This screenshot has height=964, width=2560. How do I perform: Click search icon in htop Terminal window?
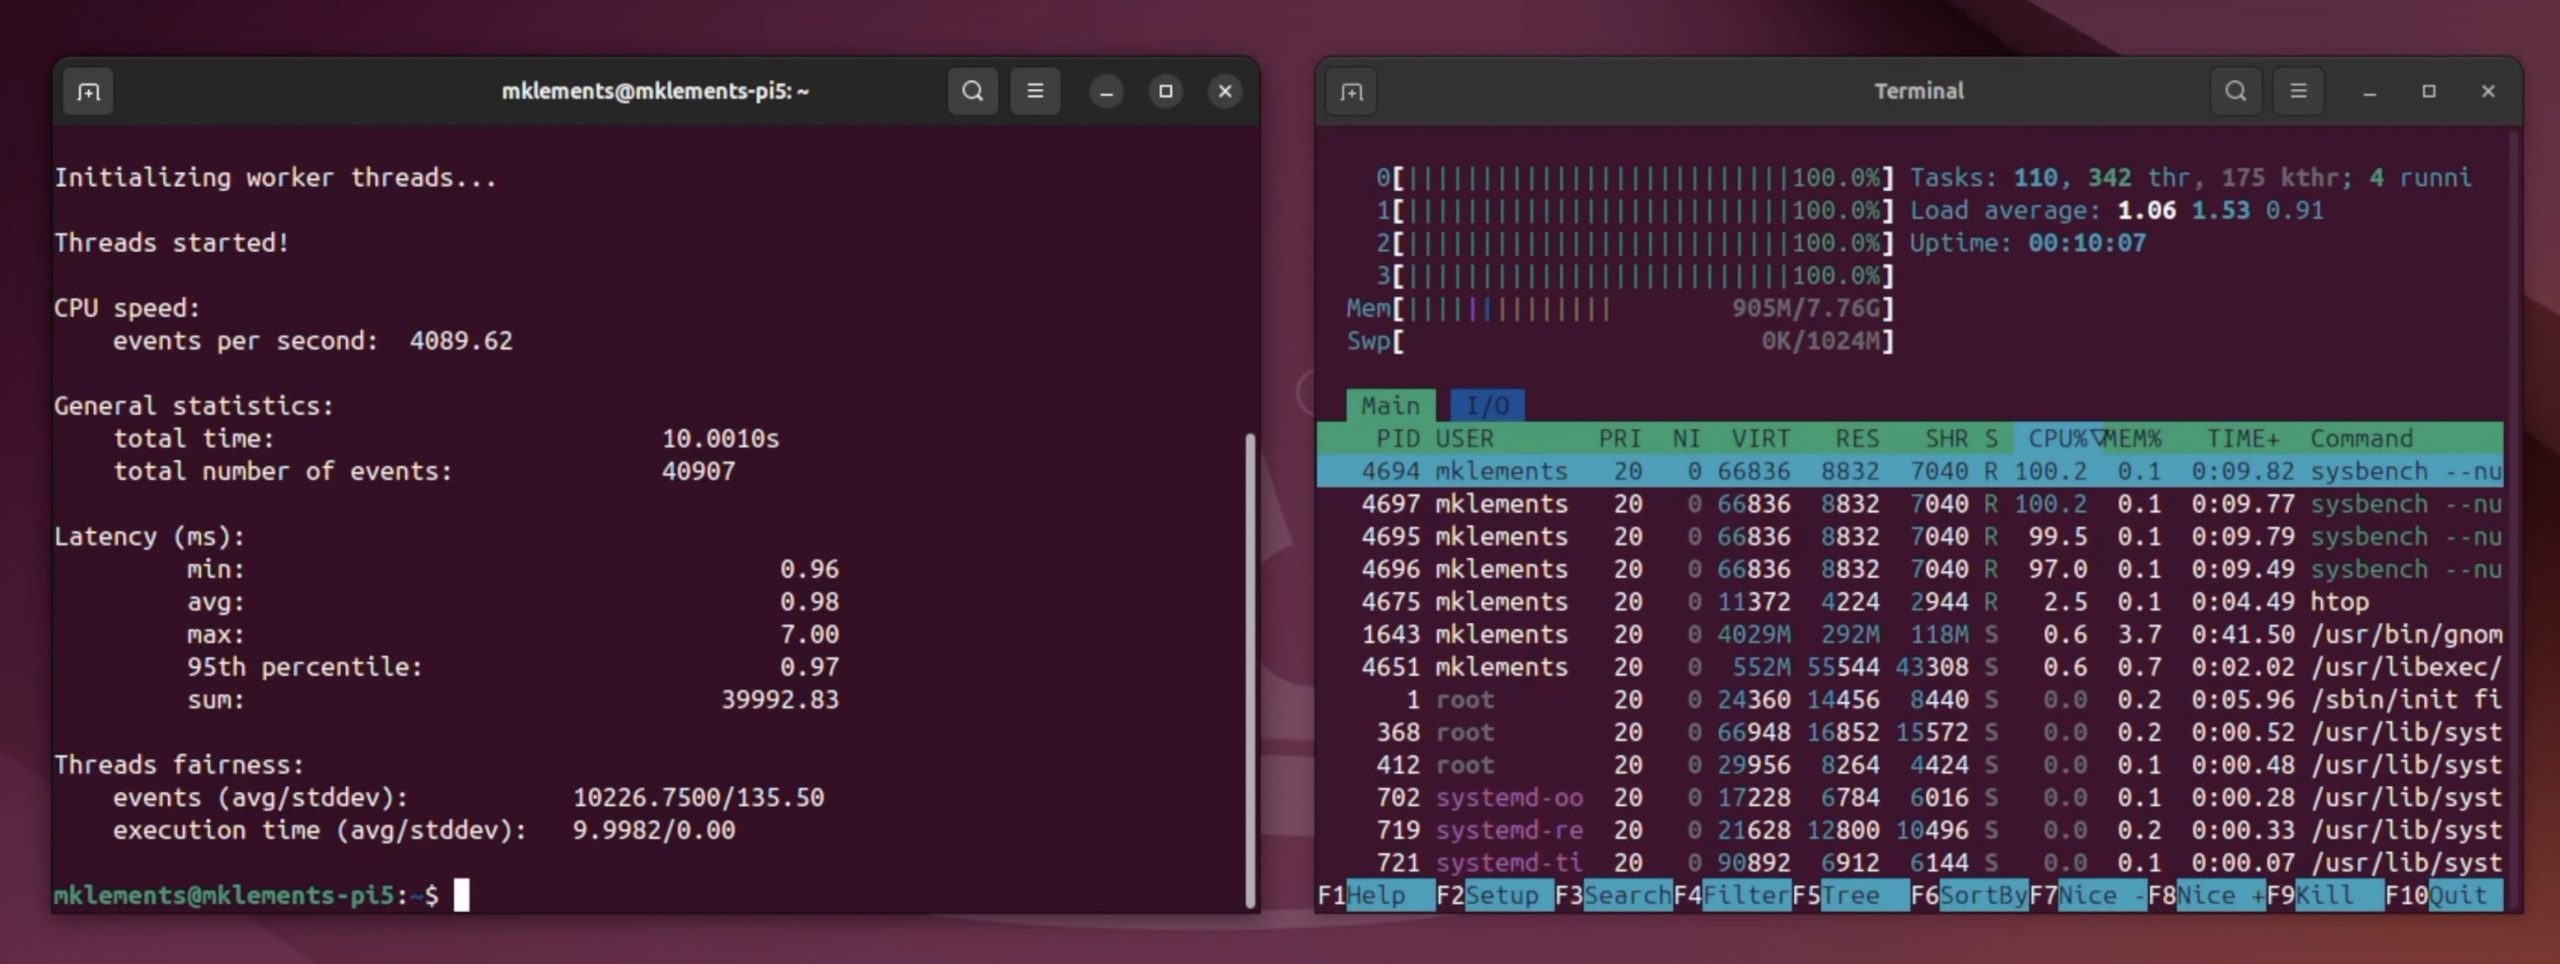(2236, 92)
